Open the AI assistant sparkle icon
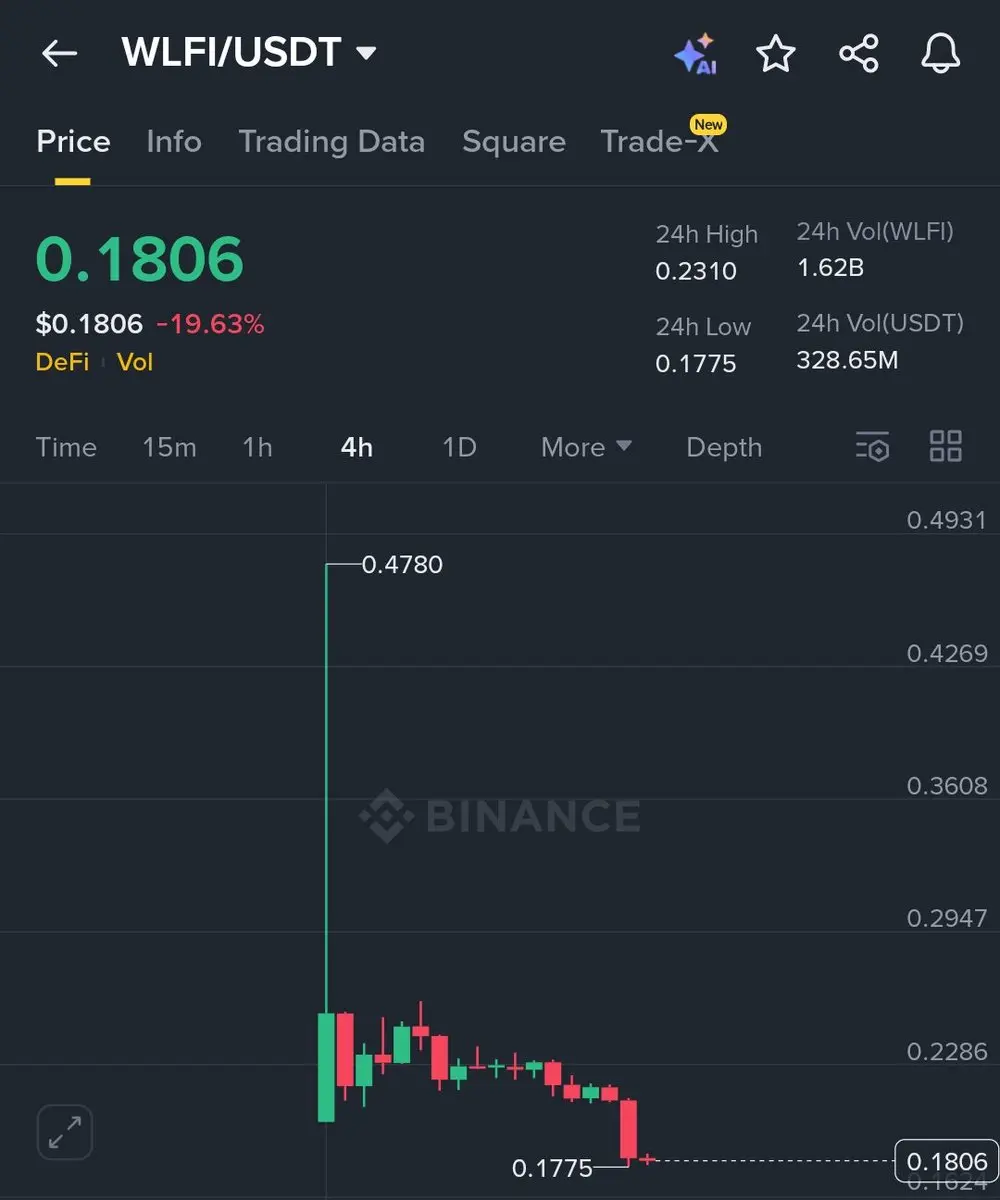Viewport: 1000px width, 1200px height. click(696, 53)
